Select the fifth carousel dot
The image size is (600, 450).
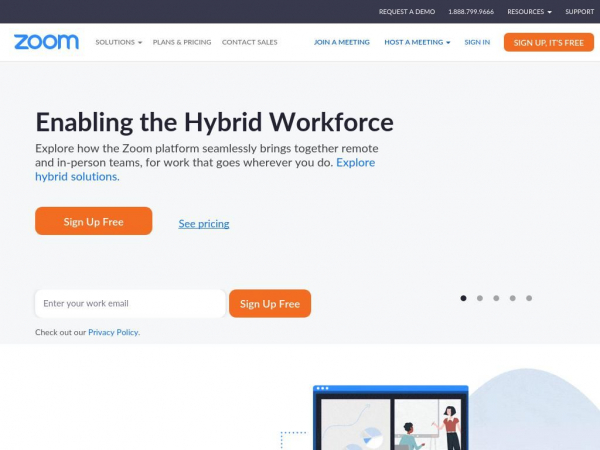(x=529, y=298)
